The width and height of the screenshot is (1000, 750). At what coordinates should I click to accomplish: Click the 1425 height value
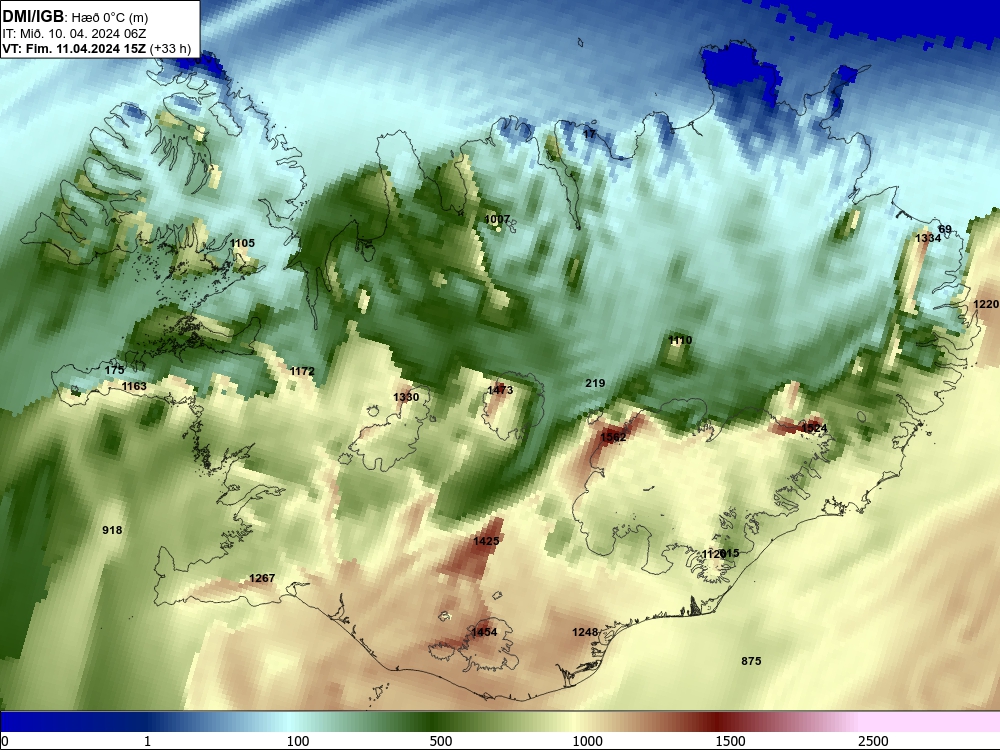[486, 541]
